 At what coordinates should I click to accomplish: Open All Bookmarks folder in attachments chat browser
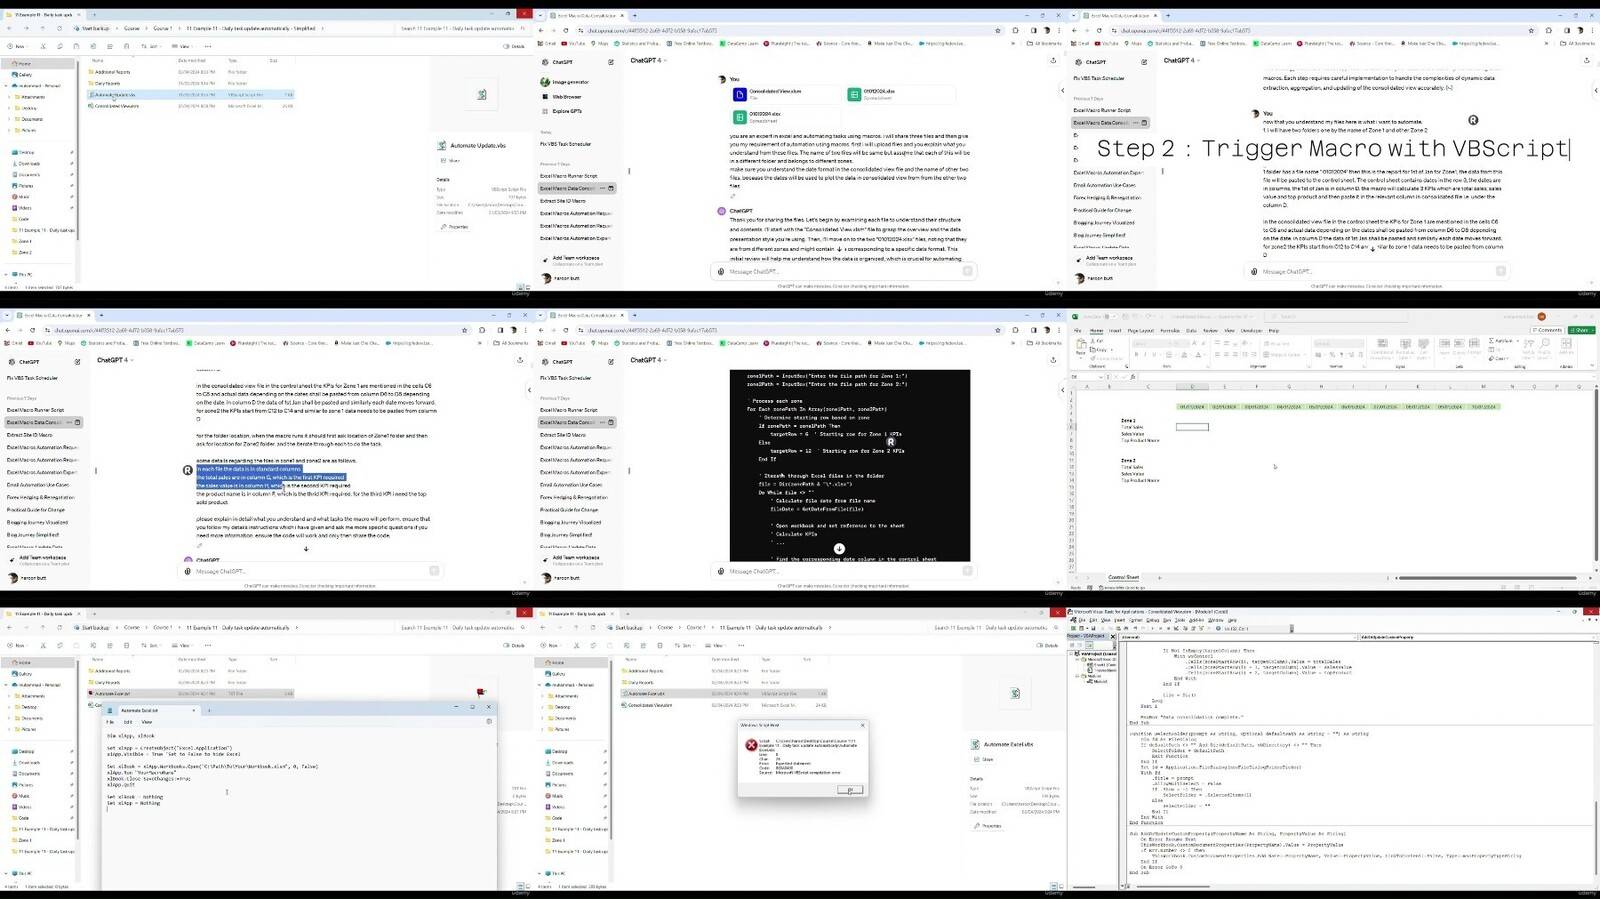point(1046,44)
